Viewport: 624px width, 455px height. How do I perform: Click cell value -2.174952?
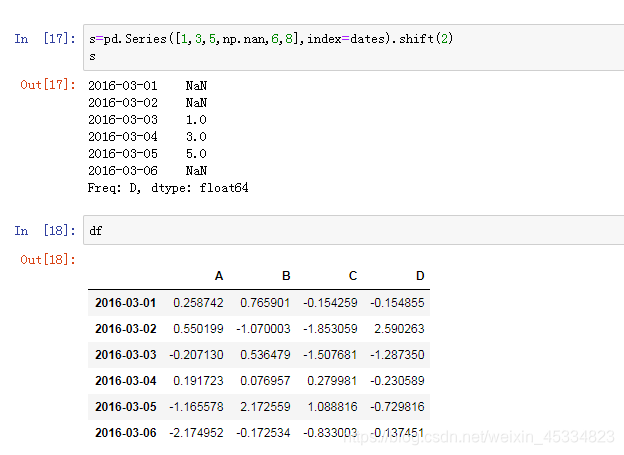197,433
